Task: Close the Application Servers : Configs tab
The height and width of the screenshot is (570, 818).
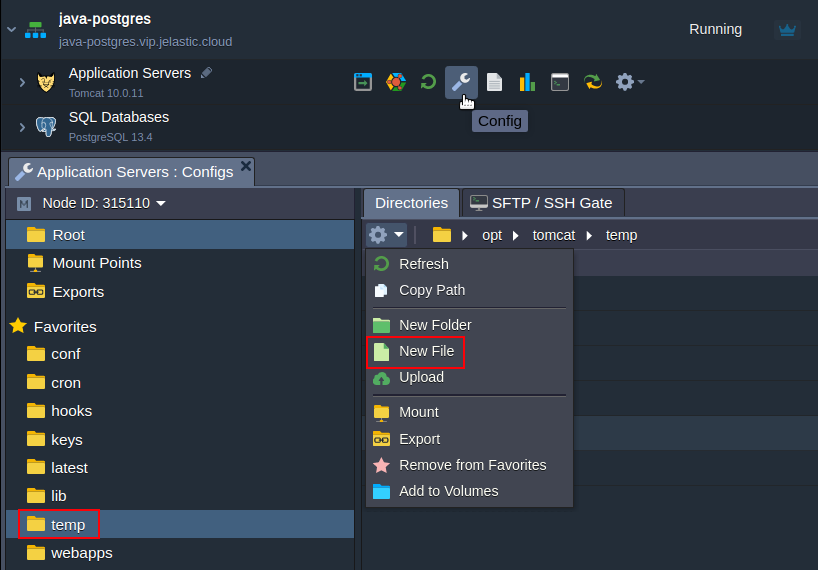Action: 246,166
